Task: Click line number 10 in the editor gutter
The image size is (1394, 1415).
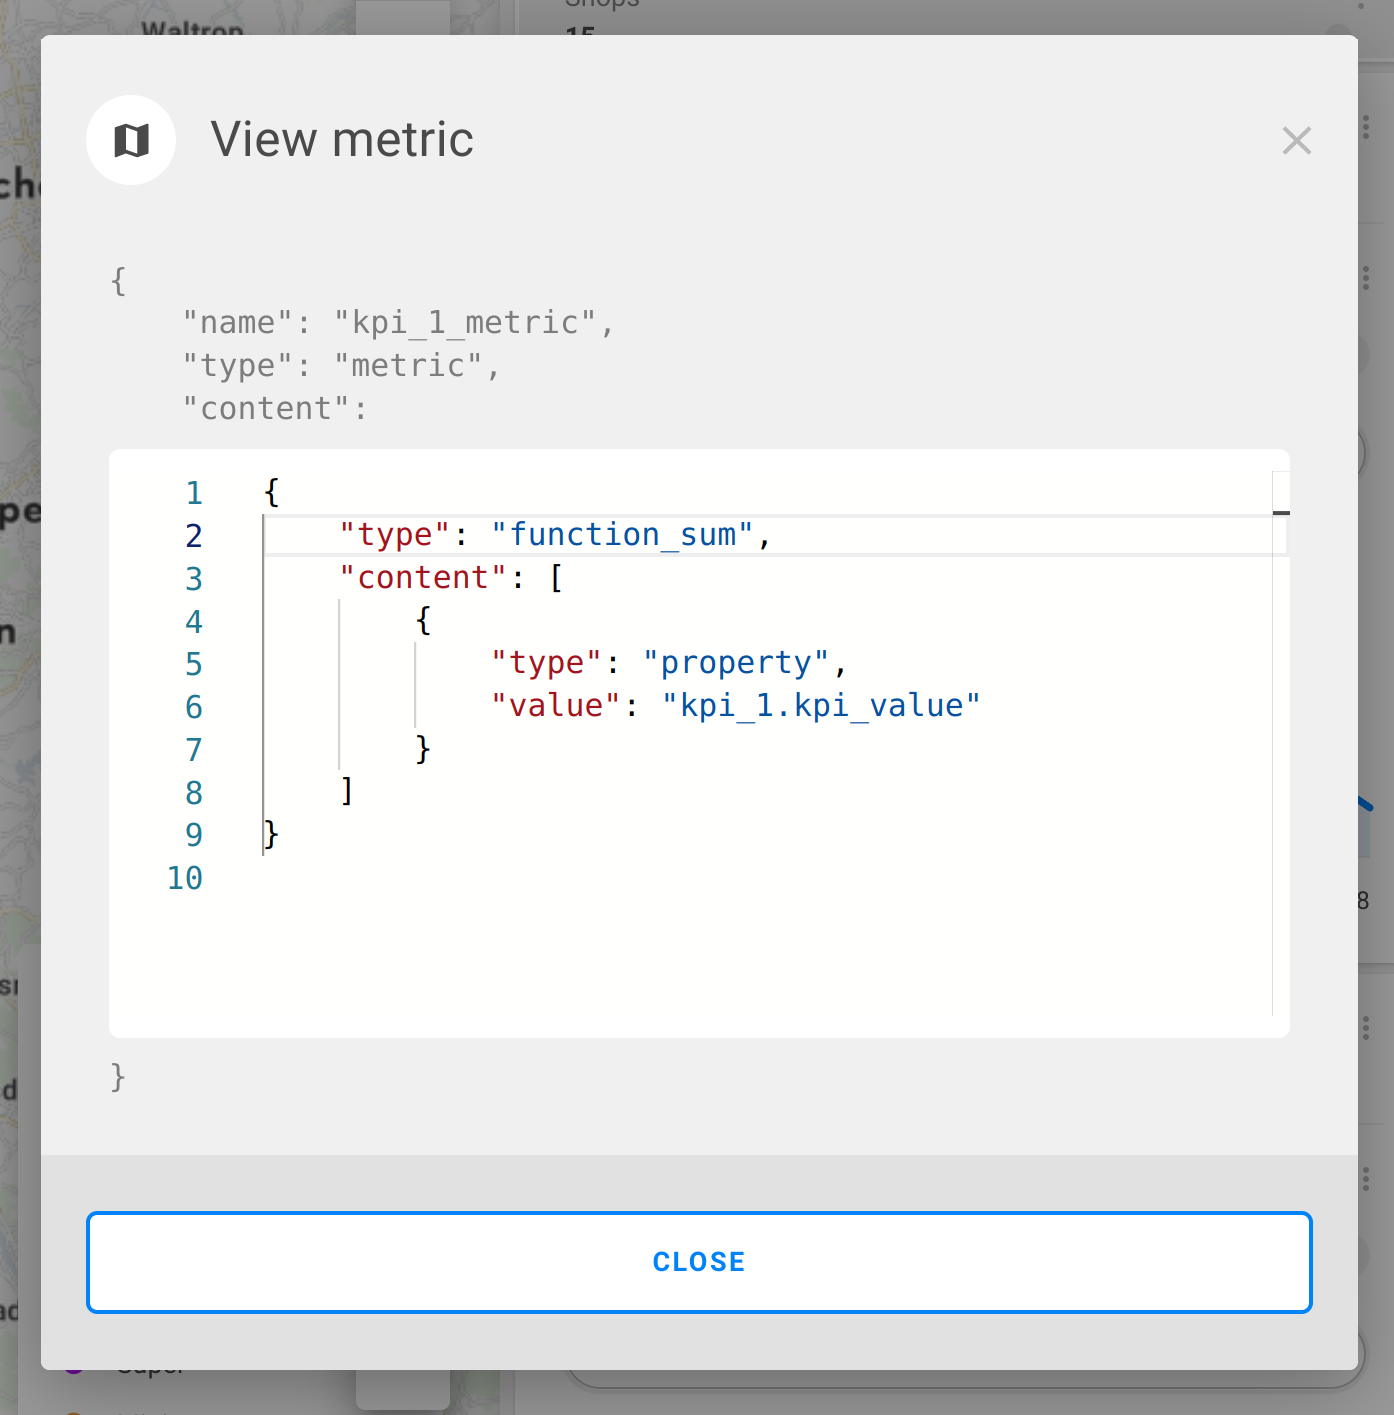Action: point(186,878)
